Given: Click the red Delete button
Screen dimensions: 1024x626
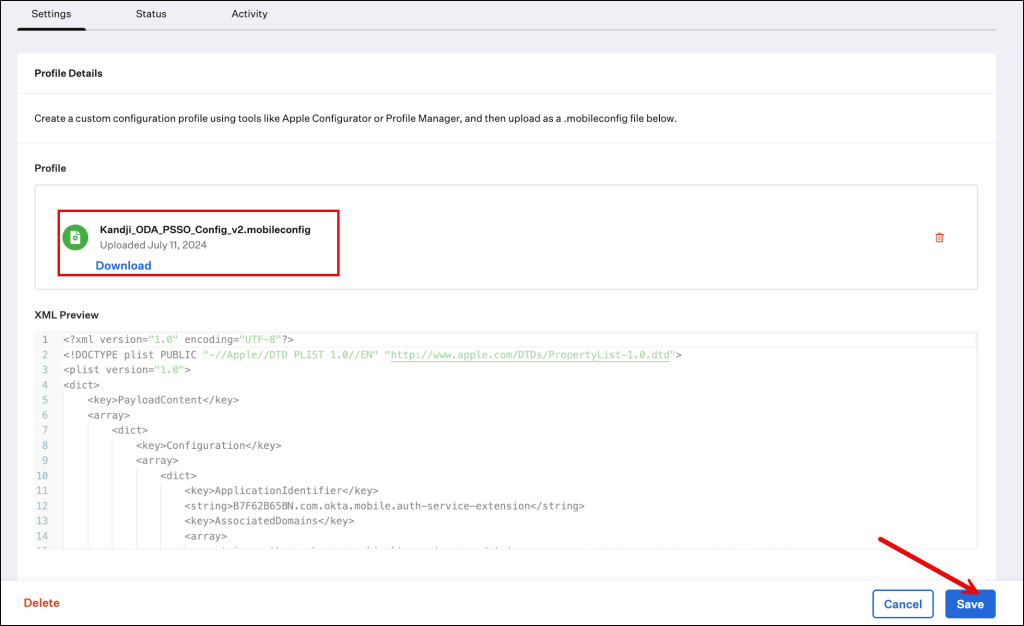Looking at the screenshot, I should (42, 603).
